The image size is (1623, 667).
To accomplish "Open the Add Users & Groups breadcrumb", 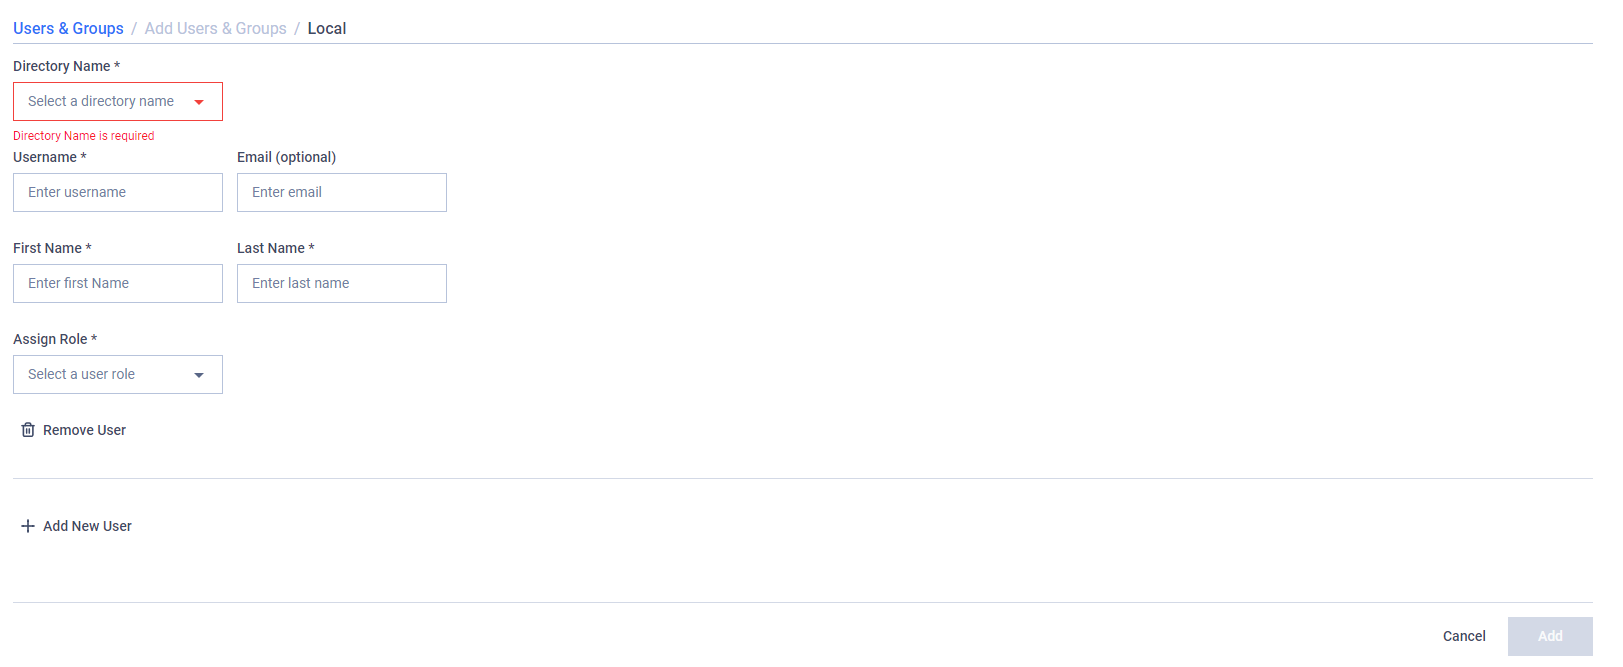I will coord(216,28).
